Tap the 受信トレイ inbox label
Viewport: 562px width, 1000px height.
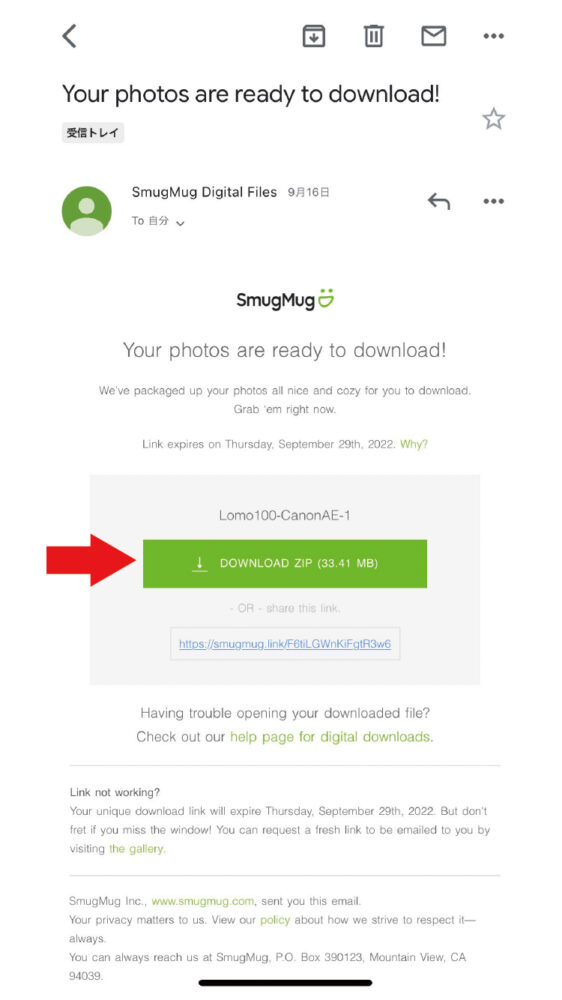pos(93,133)
